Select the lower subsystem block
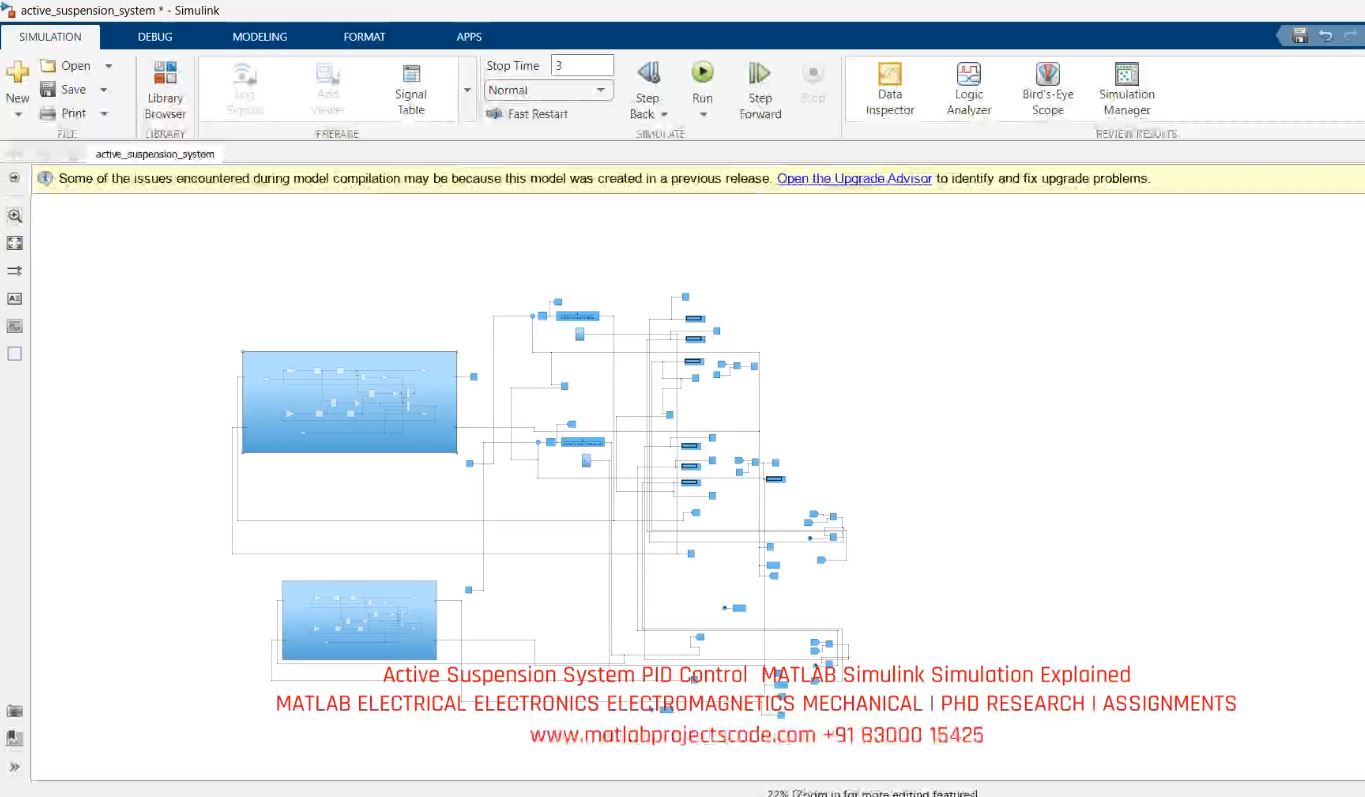The width and height of the screenshot is (1365, 797). 359,620
